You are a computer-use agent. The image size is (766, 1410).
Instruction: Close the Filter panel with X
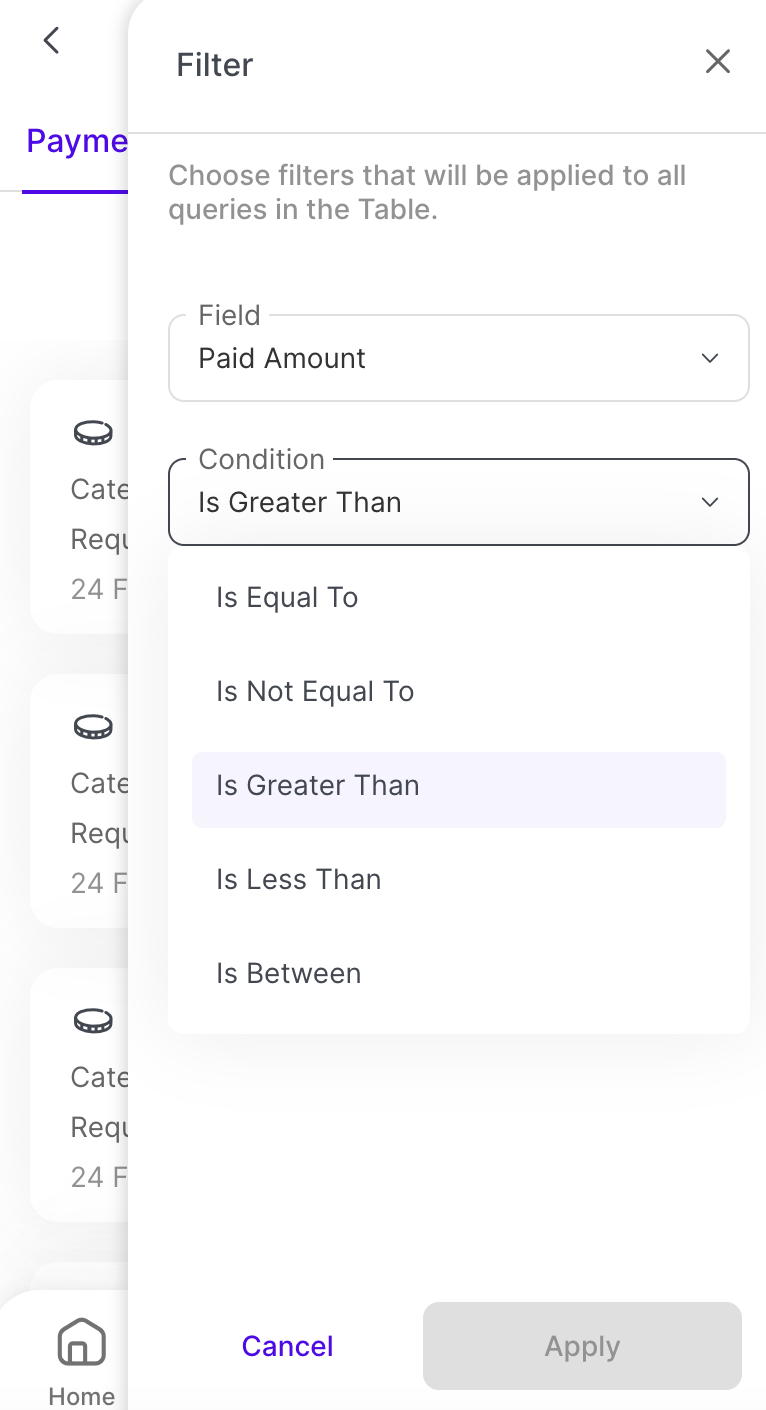coord(718,62)
